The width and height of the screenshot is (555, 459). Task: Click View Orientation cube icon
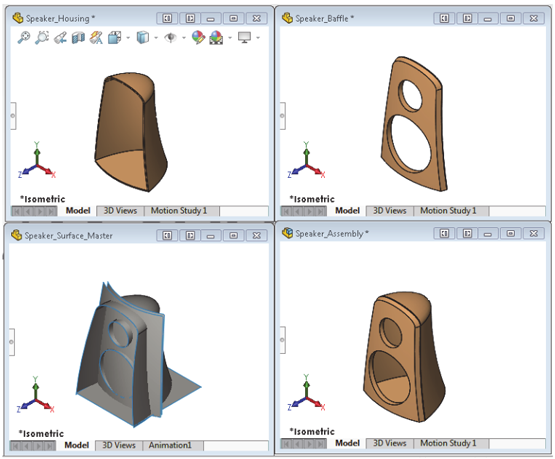[115, 38]
